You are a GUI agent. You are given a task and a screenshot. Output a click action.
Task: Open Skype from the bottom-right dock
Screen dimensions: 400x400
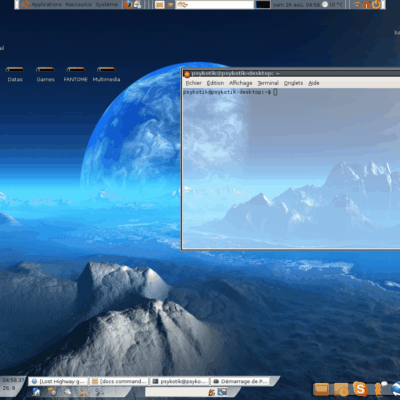tap(360, 388)
